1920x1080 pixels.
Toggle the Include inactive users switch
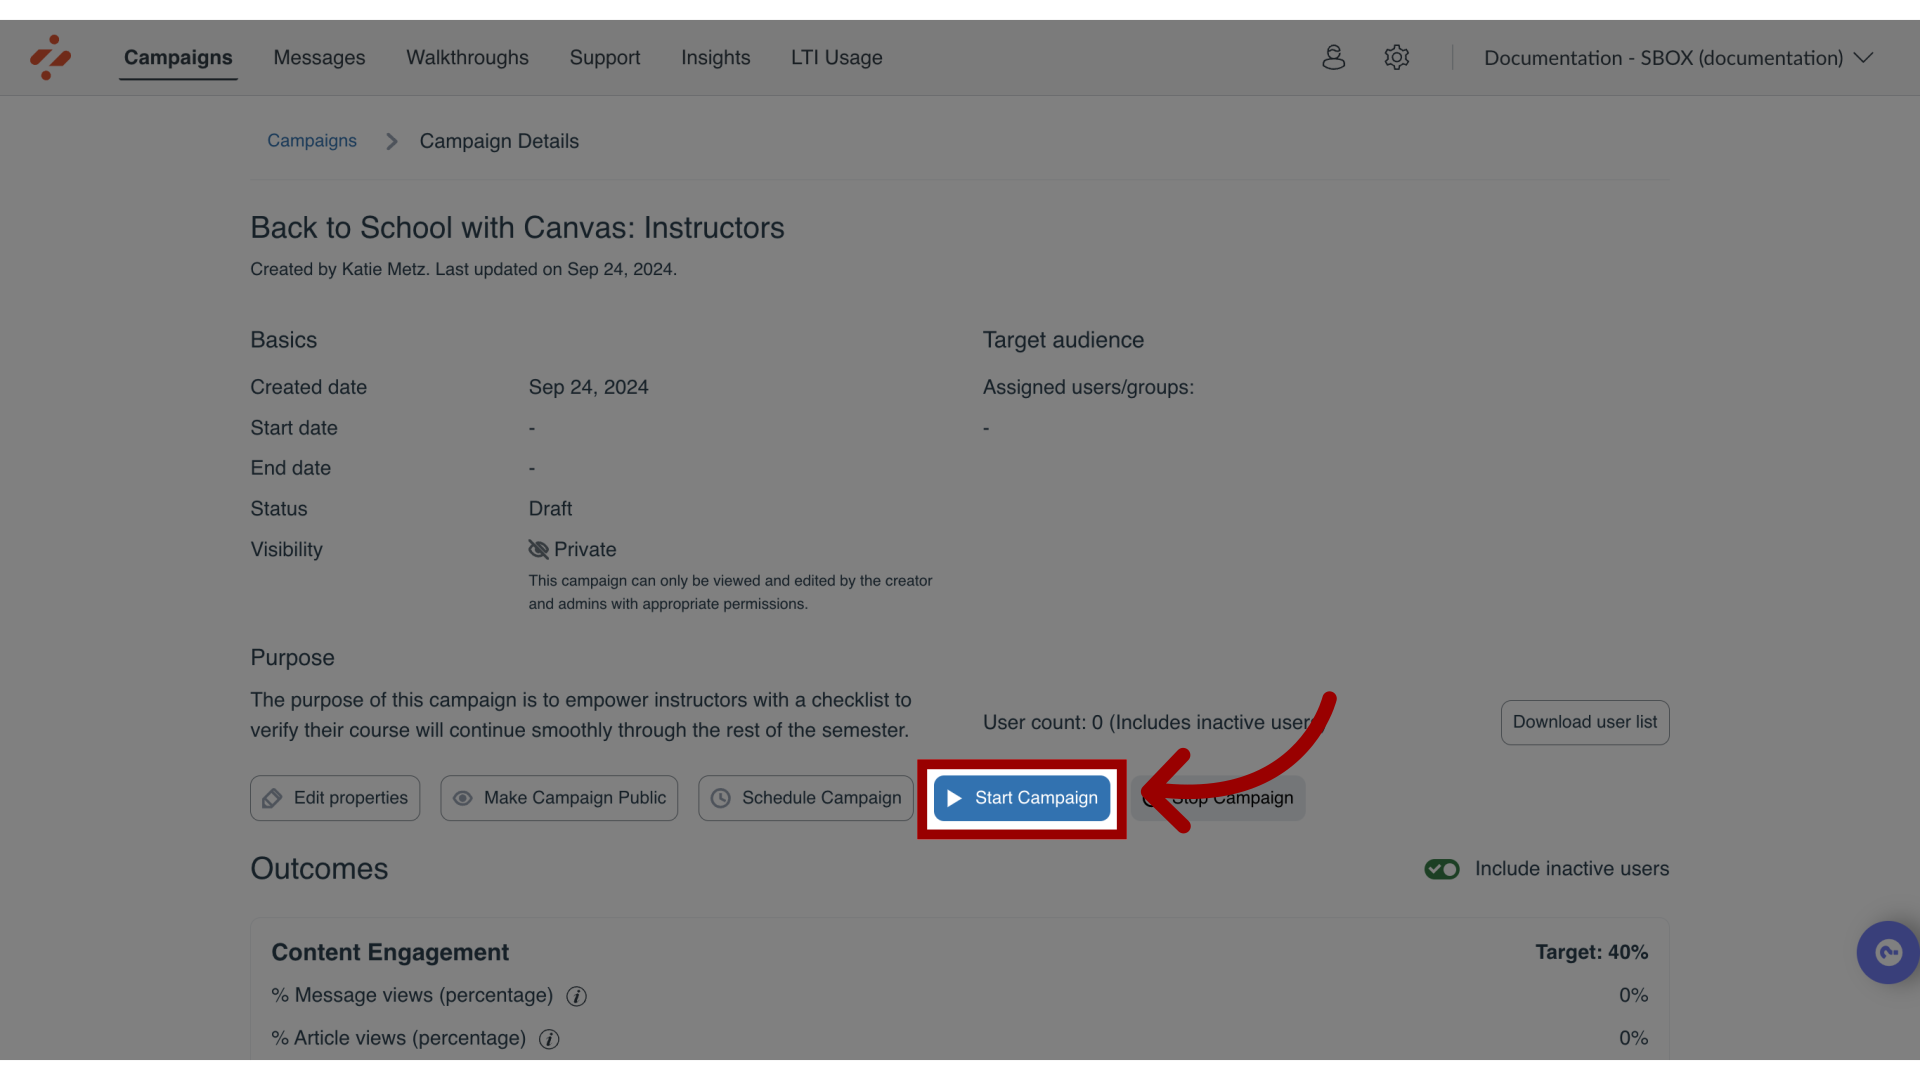pyautogui.click(x=1441, y=869)
